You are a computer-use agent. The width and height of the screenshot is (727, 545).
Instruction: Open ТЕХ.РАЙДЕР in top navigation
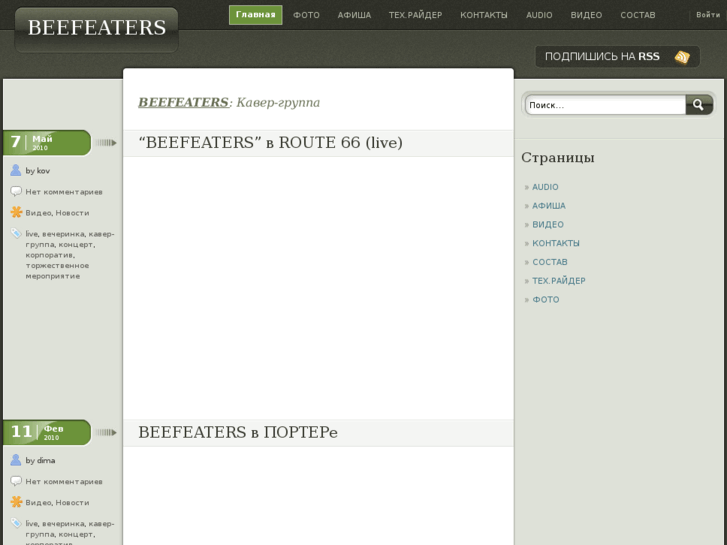pos(415,15)
